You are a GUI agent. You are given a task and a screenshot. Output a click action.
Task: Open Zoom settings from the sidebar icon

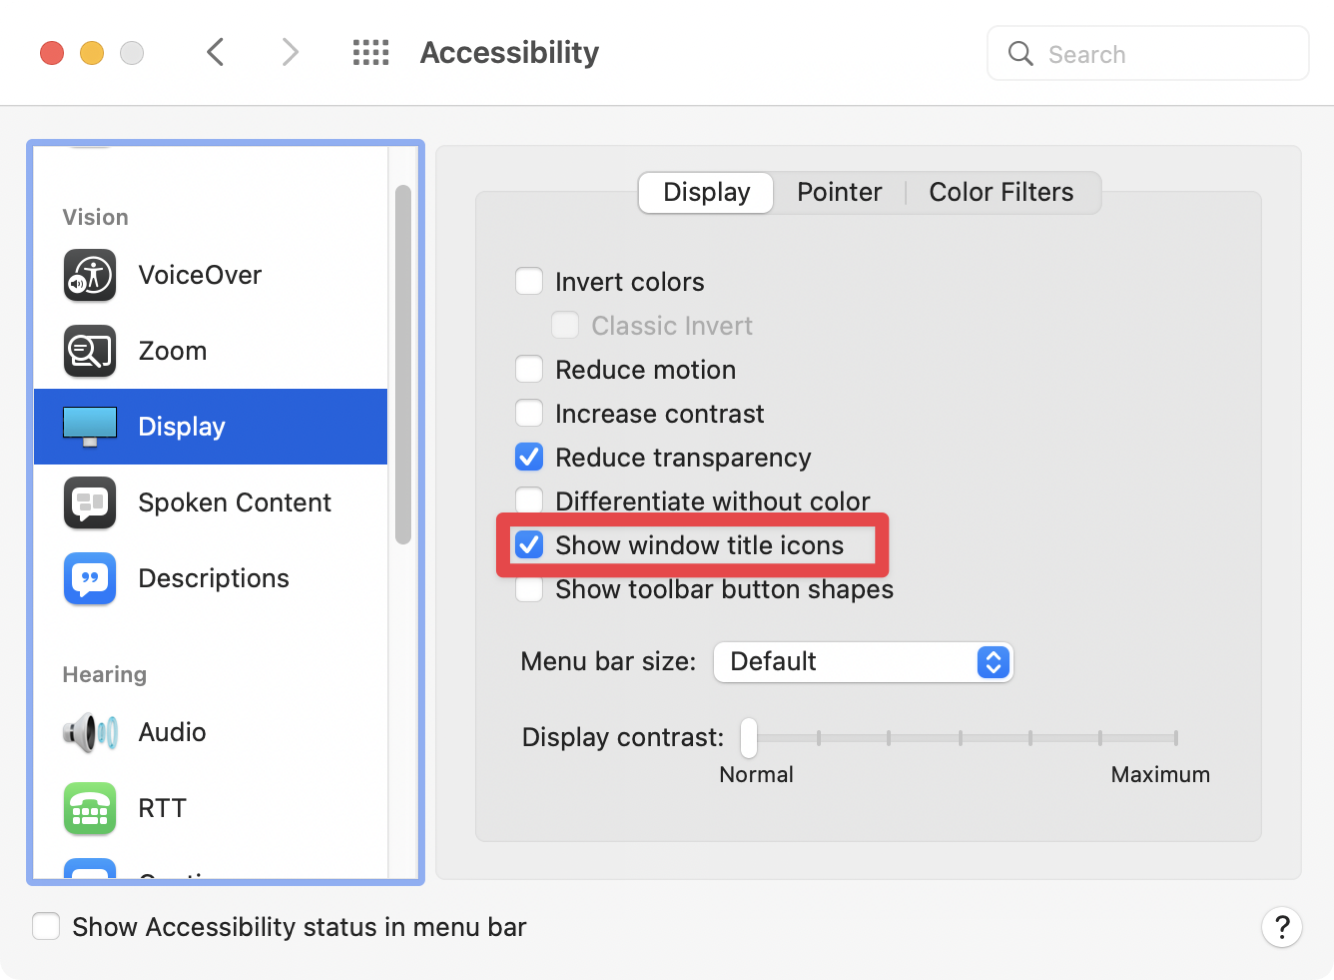click(90, 351)
